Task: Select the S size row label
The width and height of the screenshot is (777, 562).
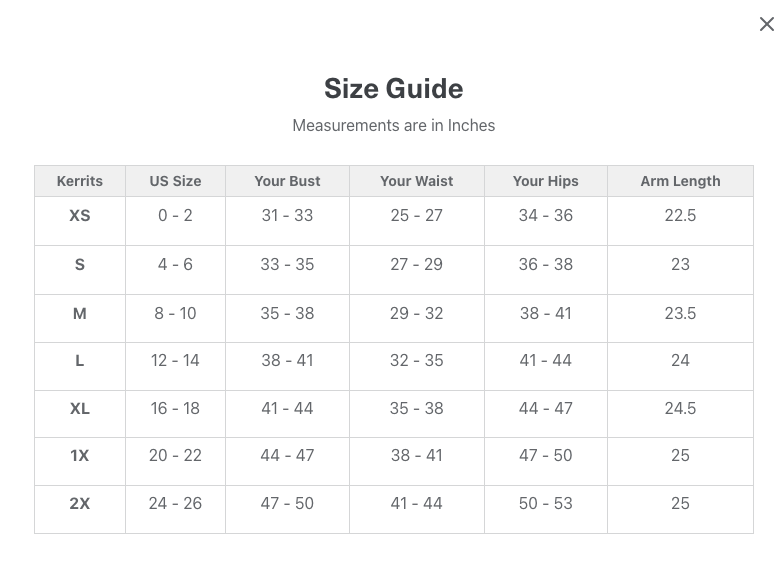Action: pos(80,265)
